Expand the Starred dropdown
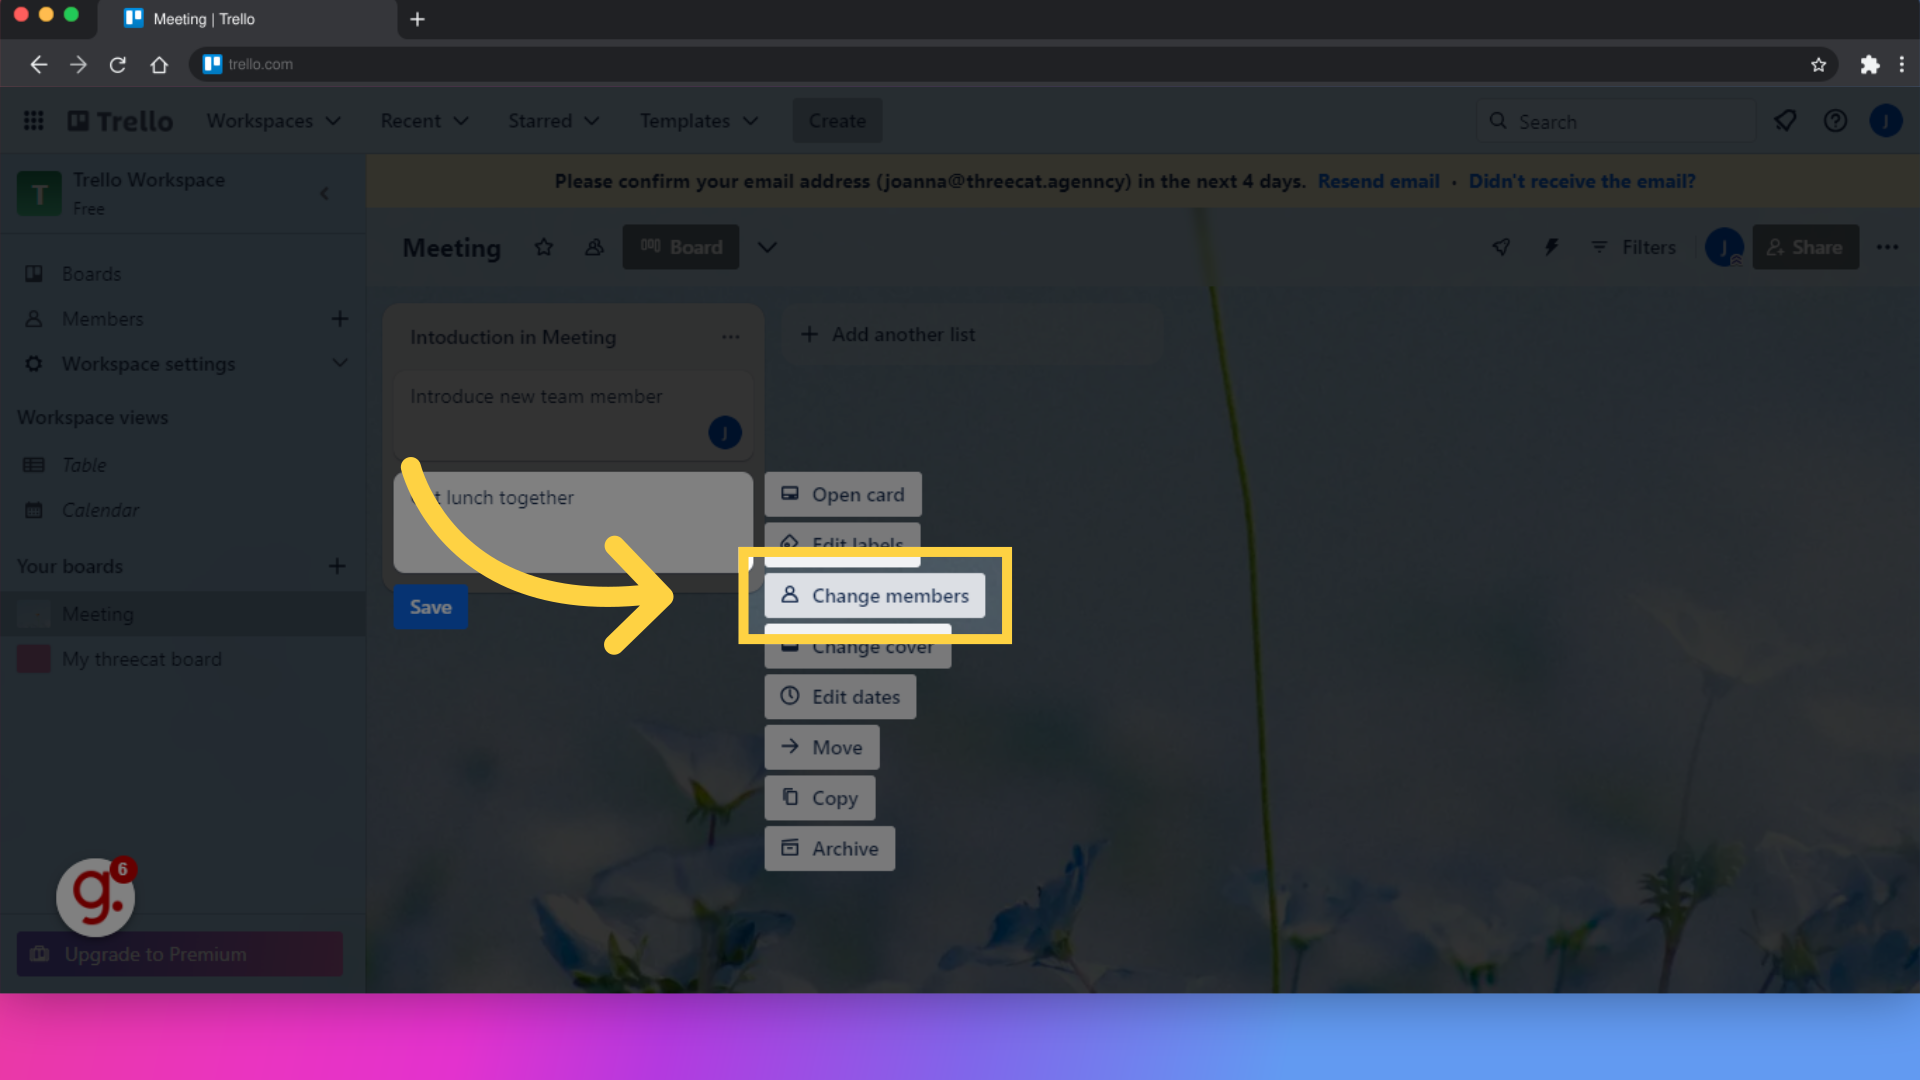1920x1080 pixels. [553, 121]
